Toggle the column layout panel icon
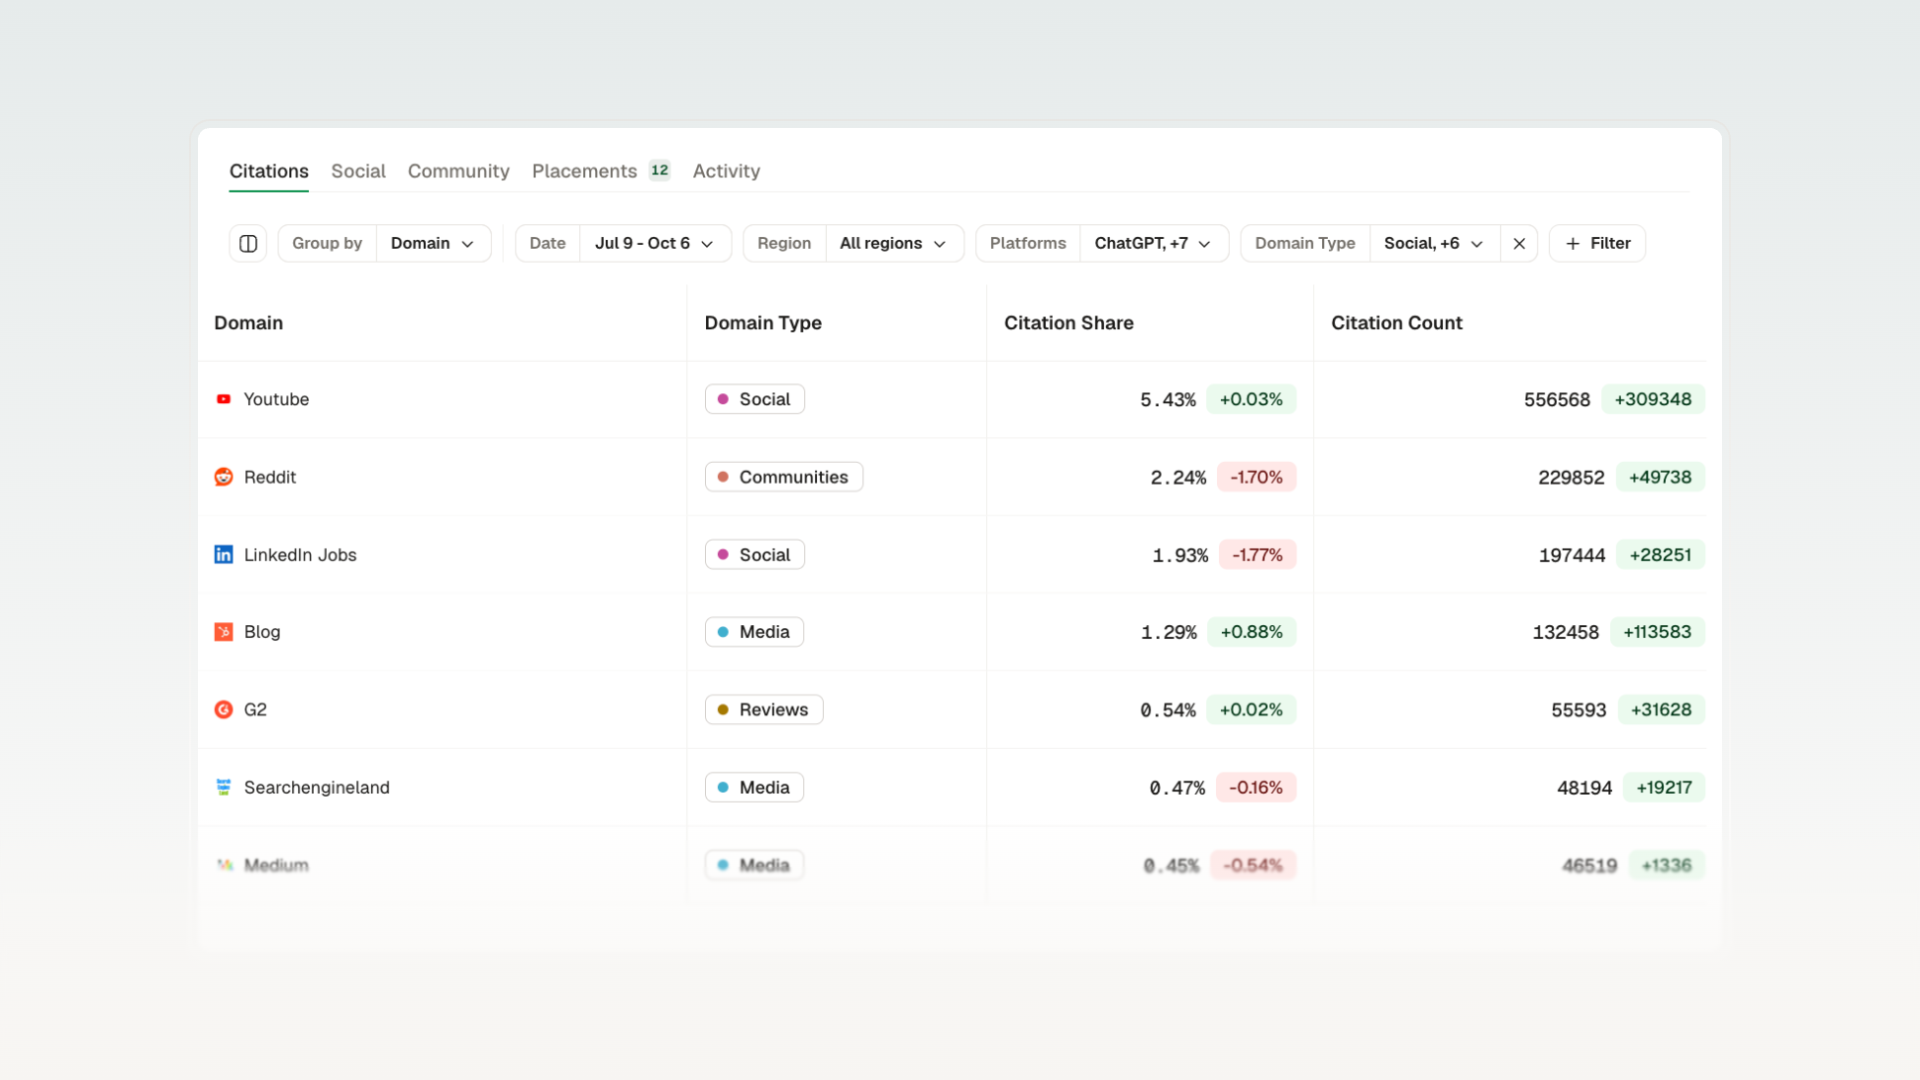Screen dimensions: 1920x1080 (248, 243)
